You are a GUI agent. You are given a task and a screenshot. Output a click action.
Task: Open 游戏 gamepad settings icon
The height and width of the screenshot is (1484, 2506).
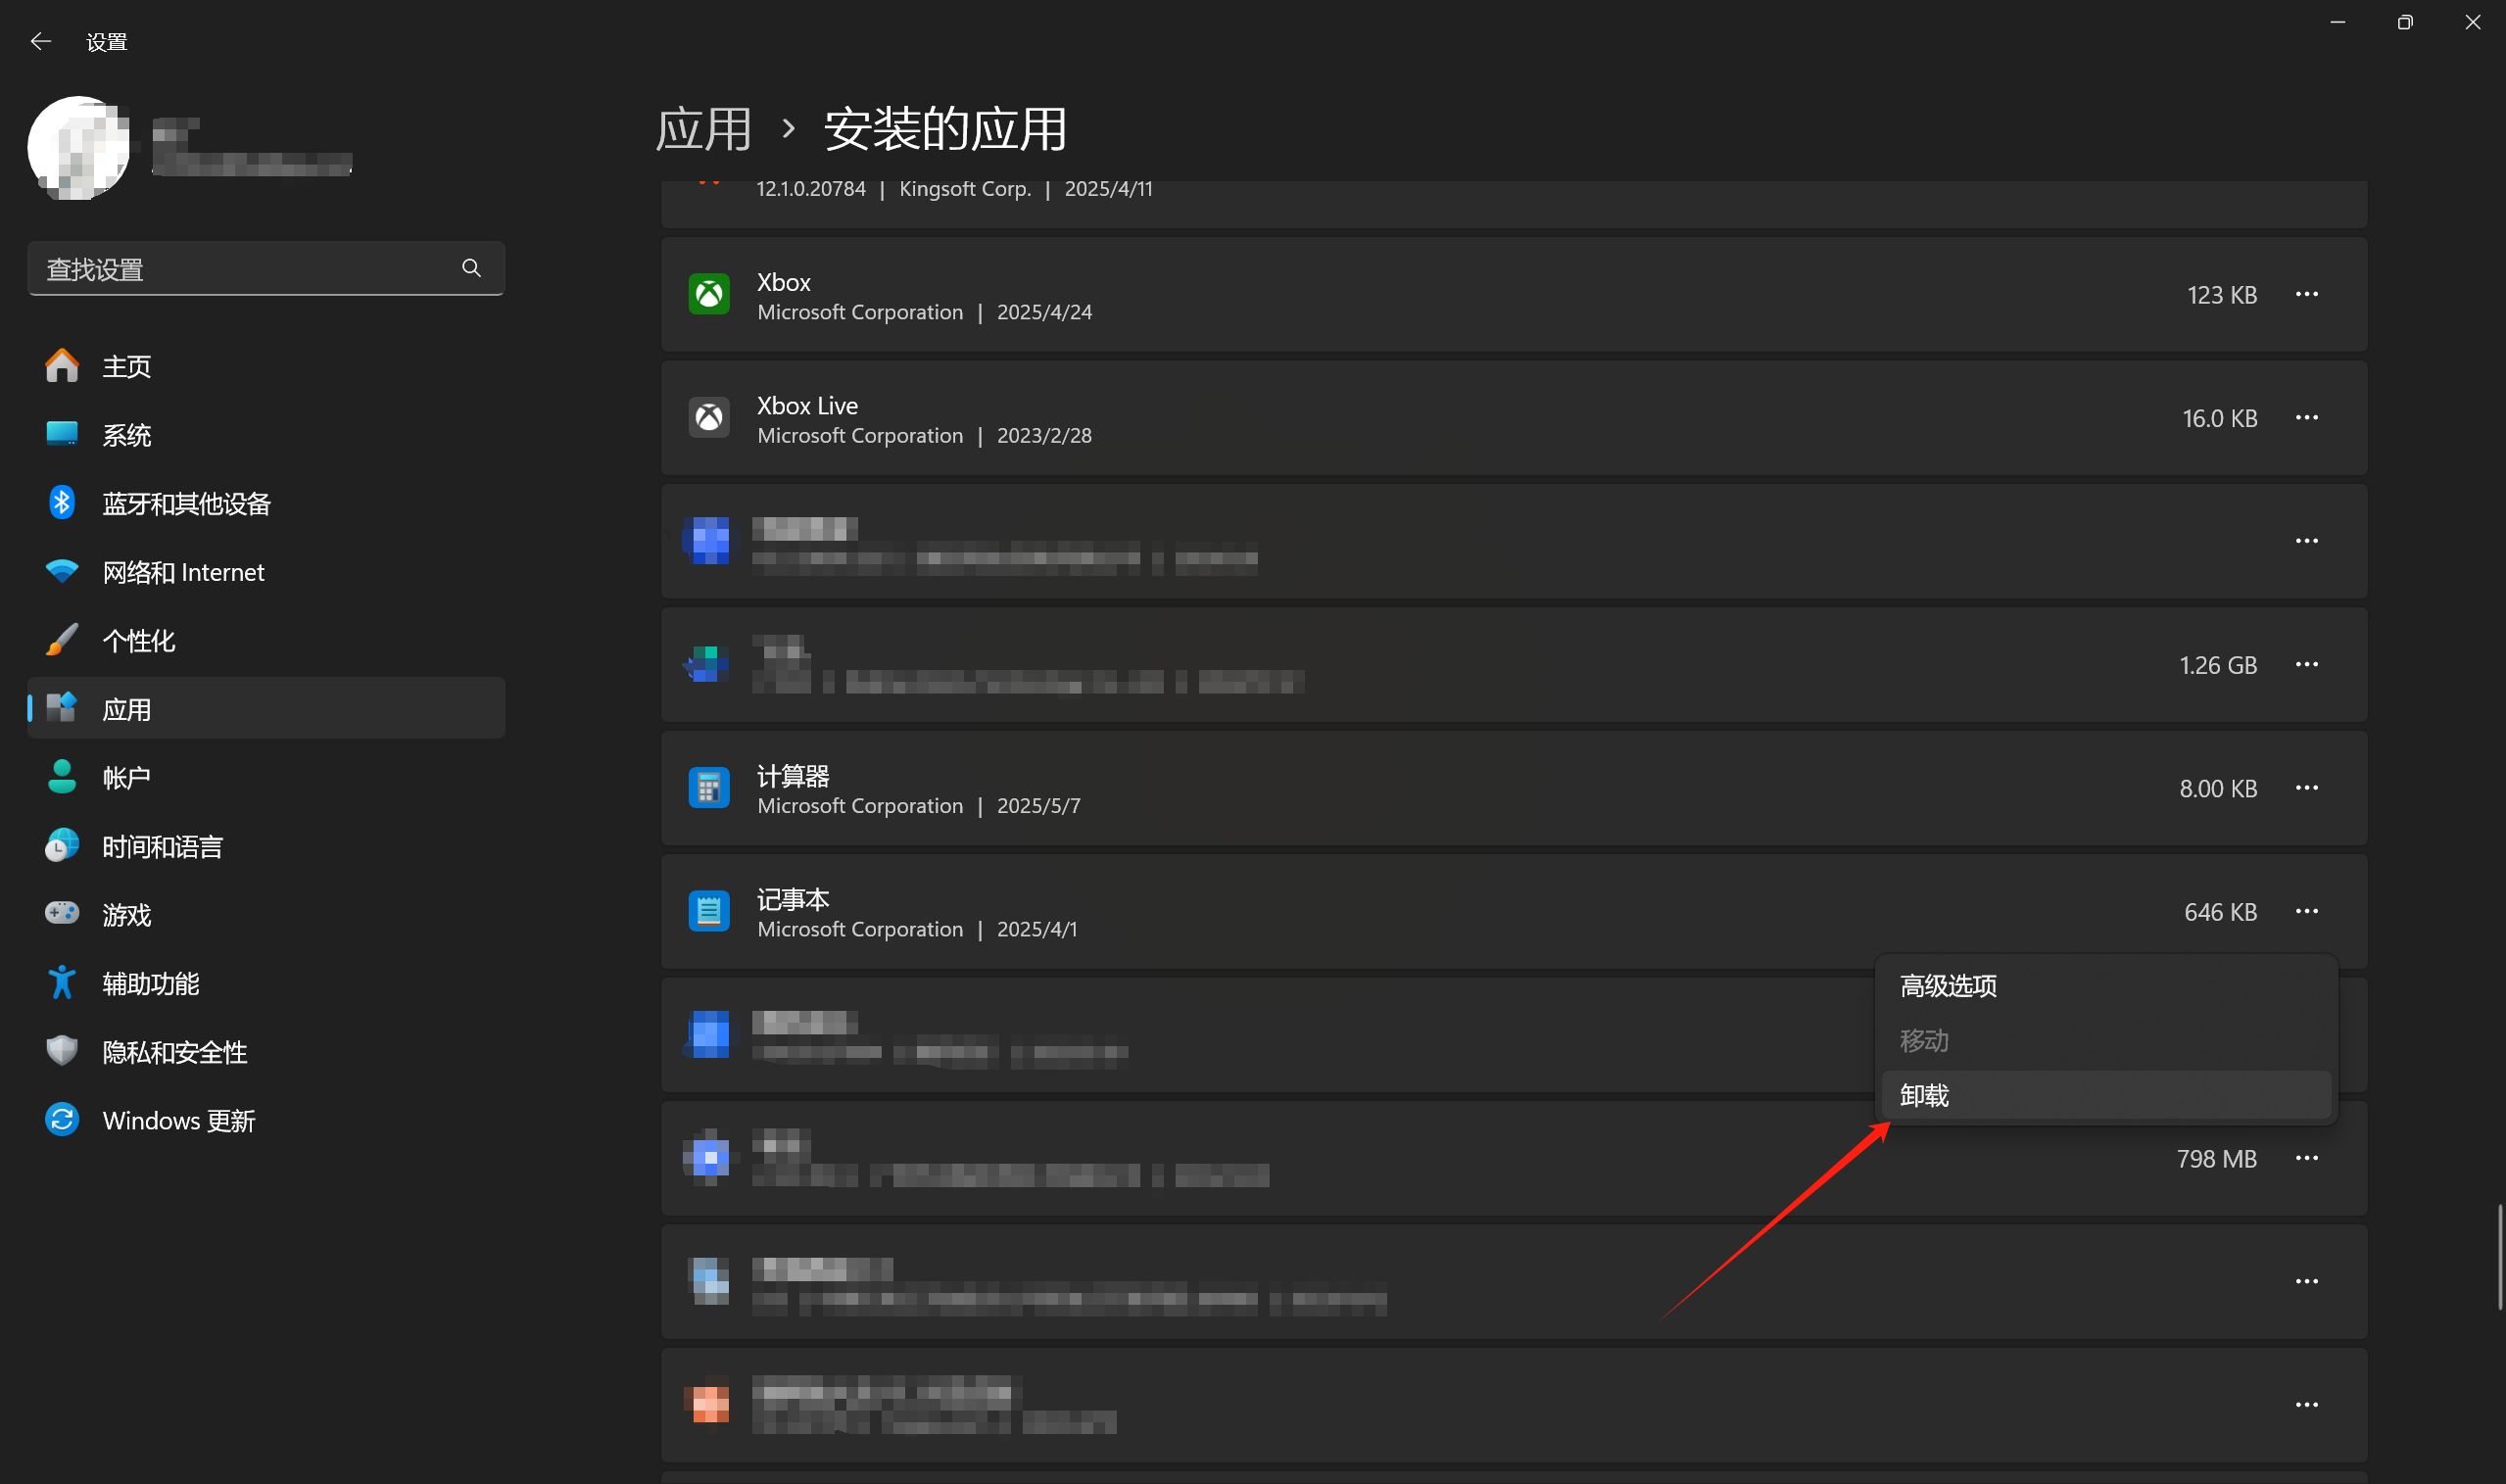pos(61,914)
